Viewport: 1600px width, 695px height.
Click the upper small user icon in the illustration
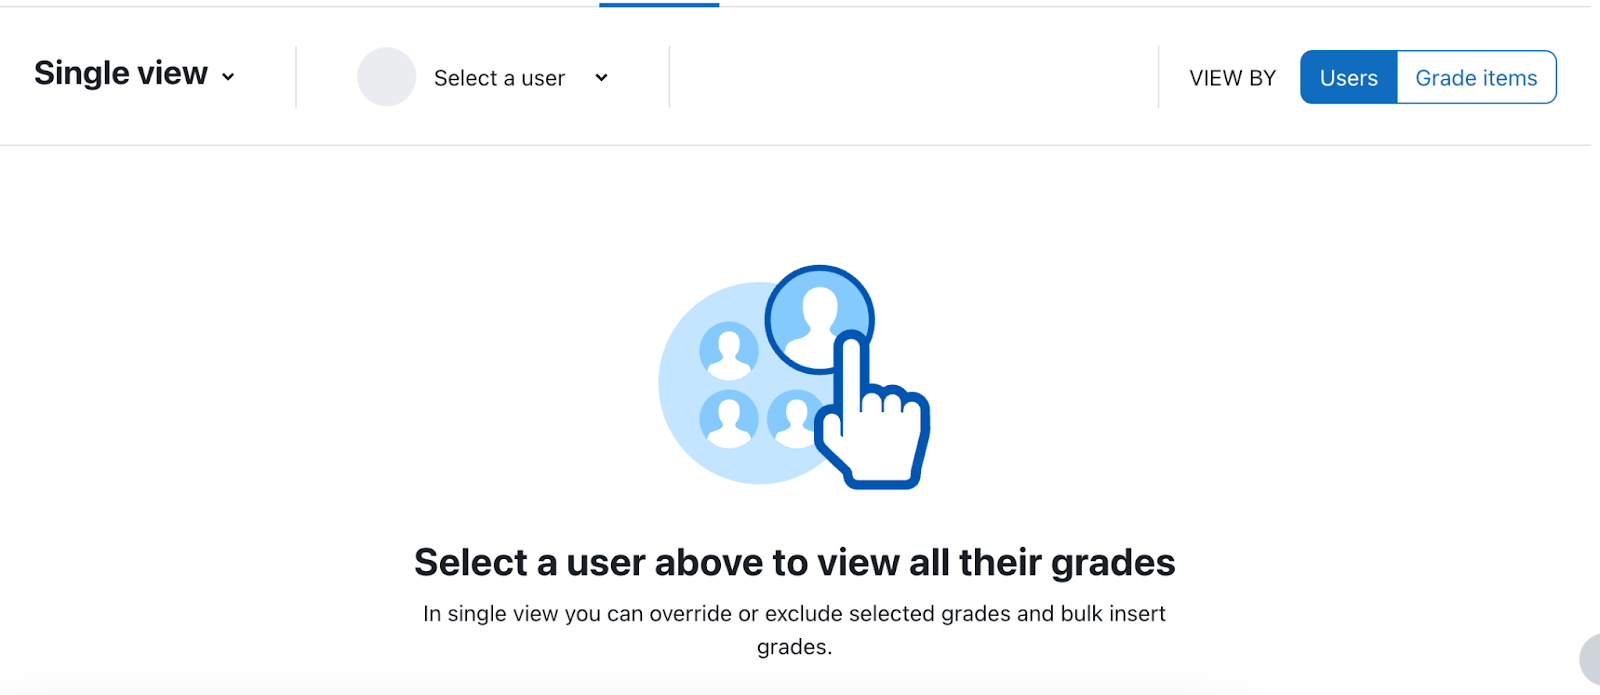click(x=729, y=351)
